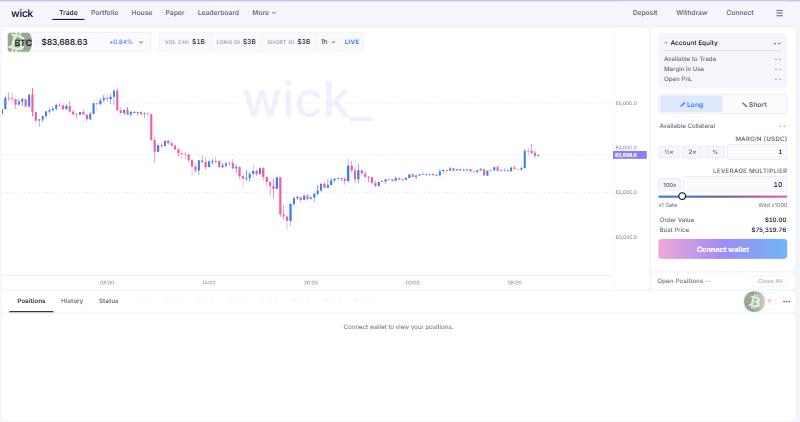This screenshot has height=422, width=800.
Task: Collapse the Account Equity section
Action: tap(666, 43)
